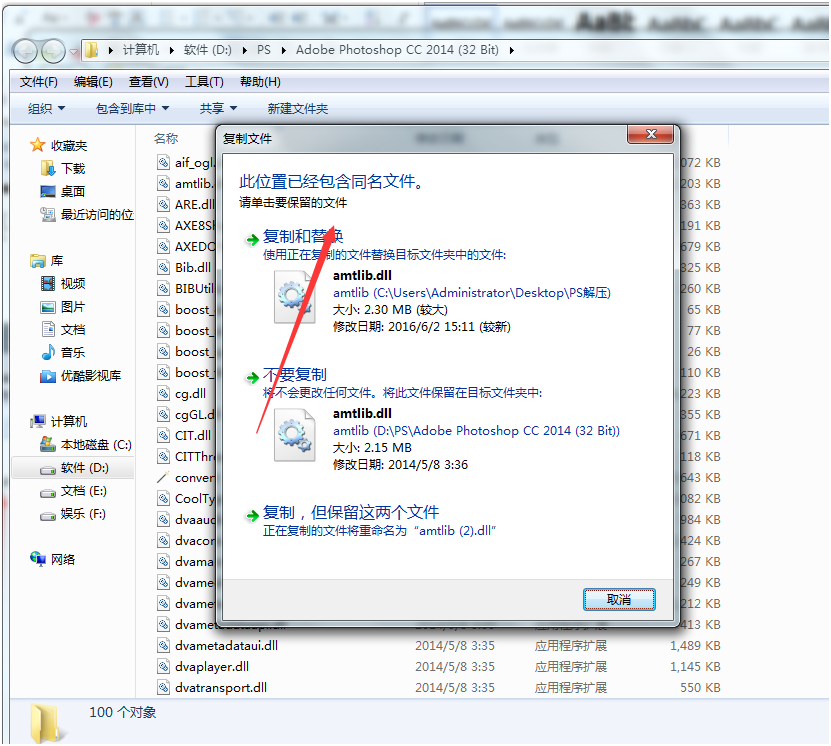Select the ARE.dll file icon
Screen dimensions: 831x746
[x=163, y=205]
